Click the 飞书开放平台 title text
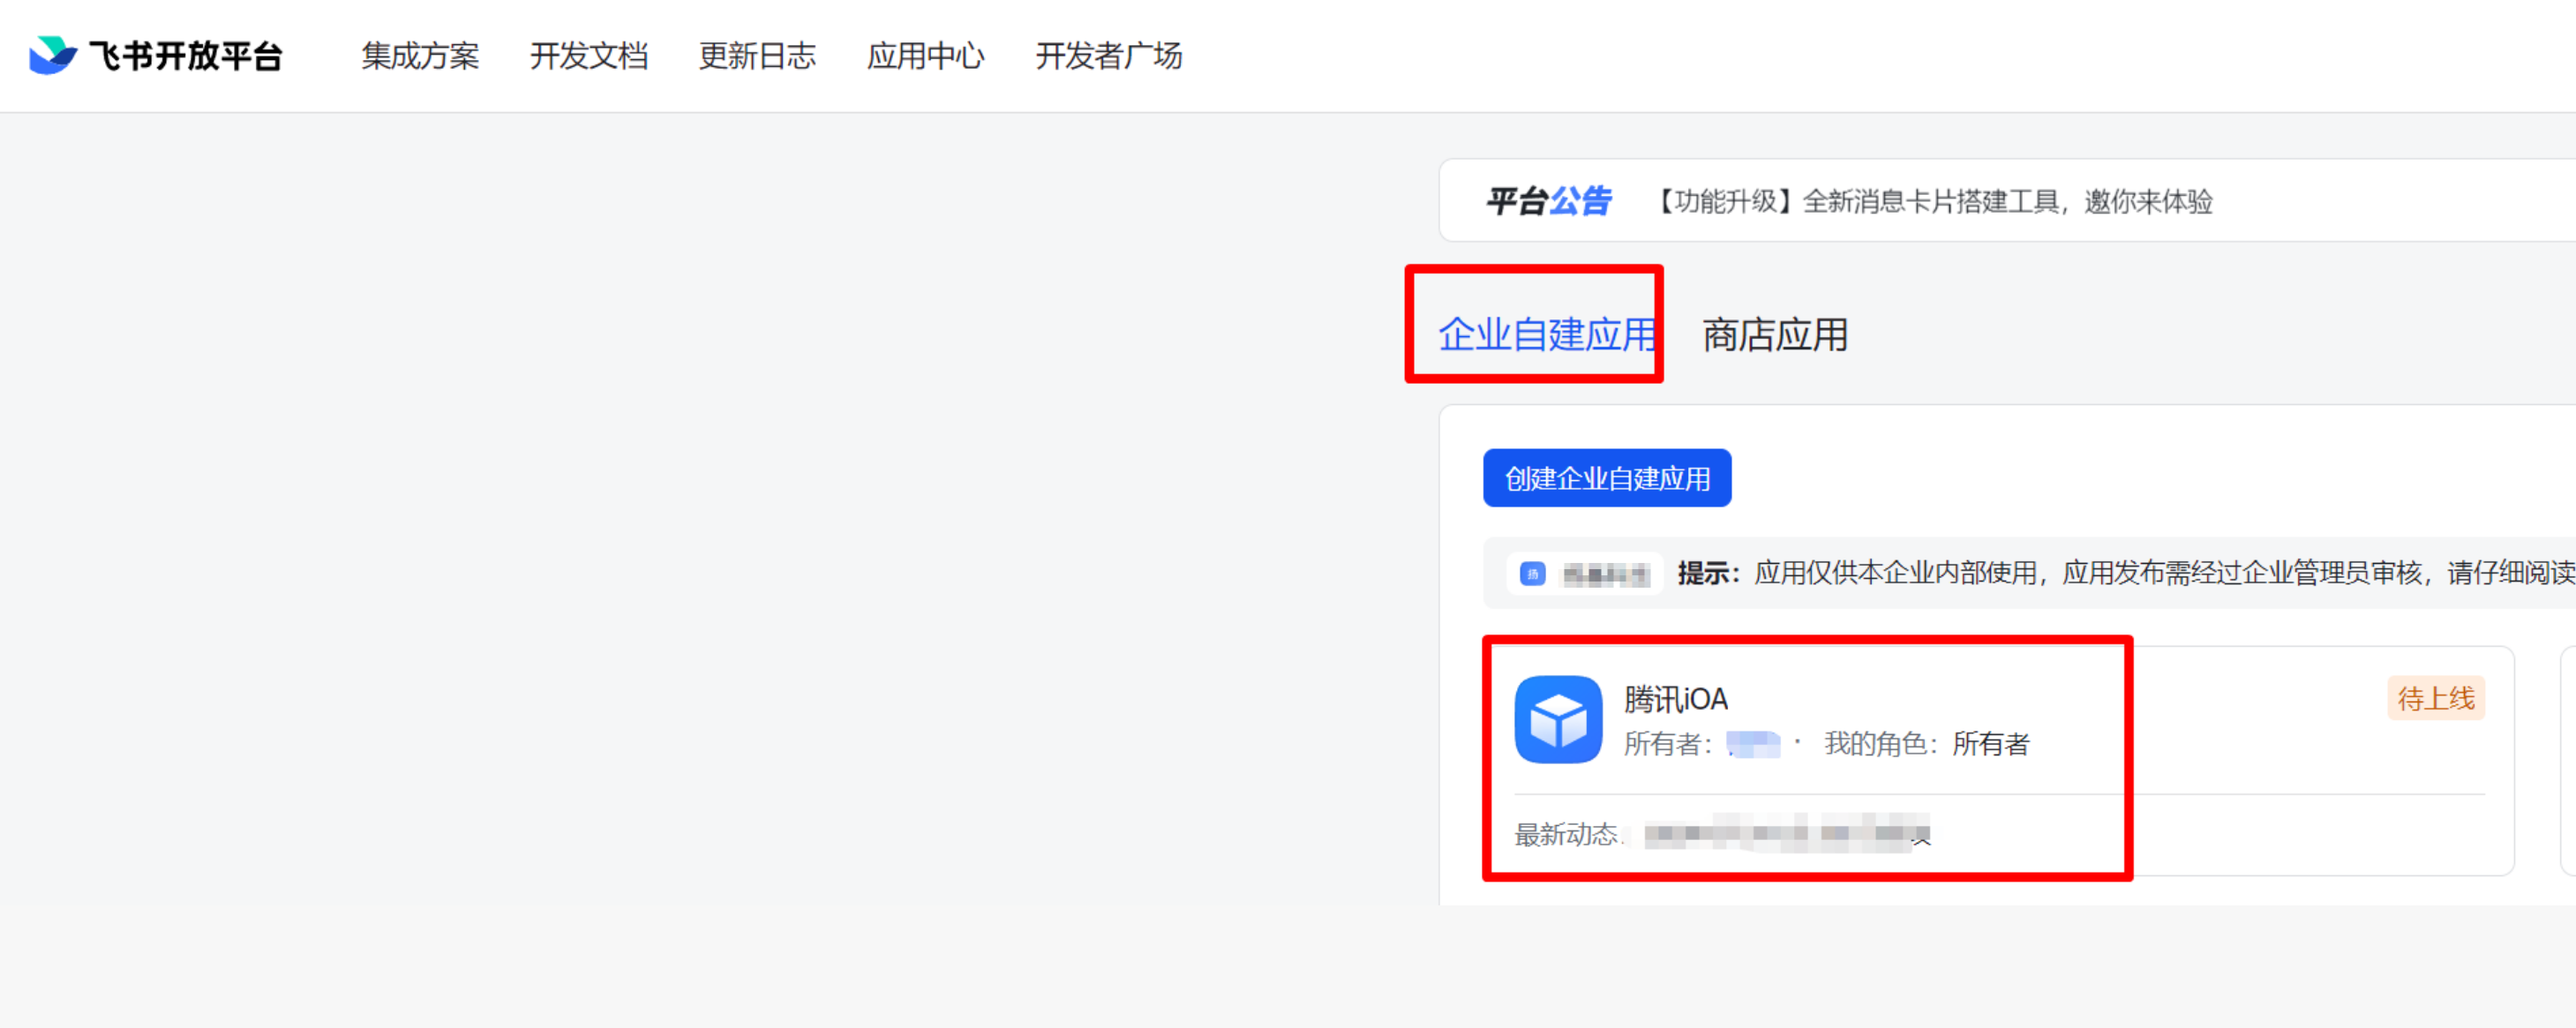 (186, 56)
